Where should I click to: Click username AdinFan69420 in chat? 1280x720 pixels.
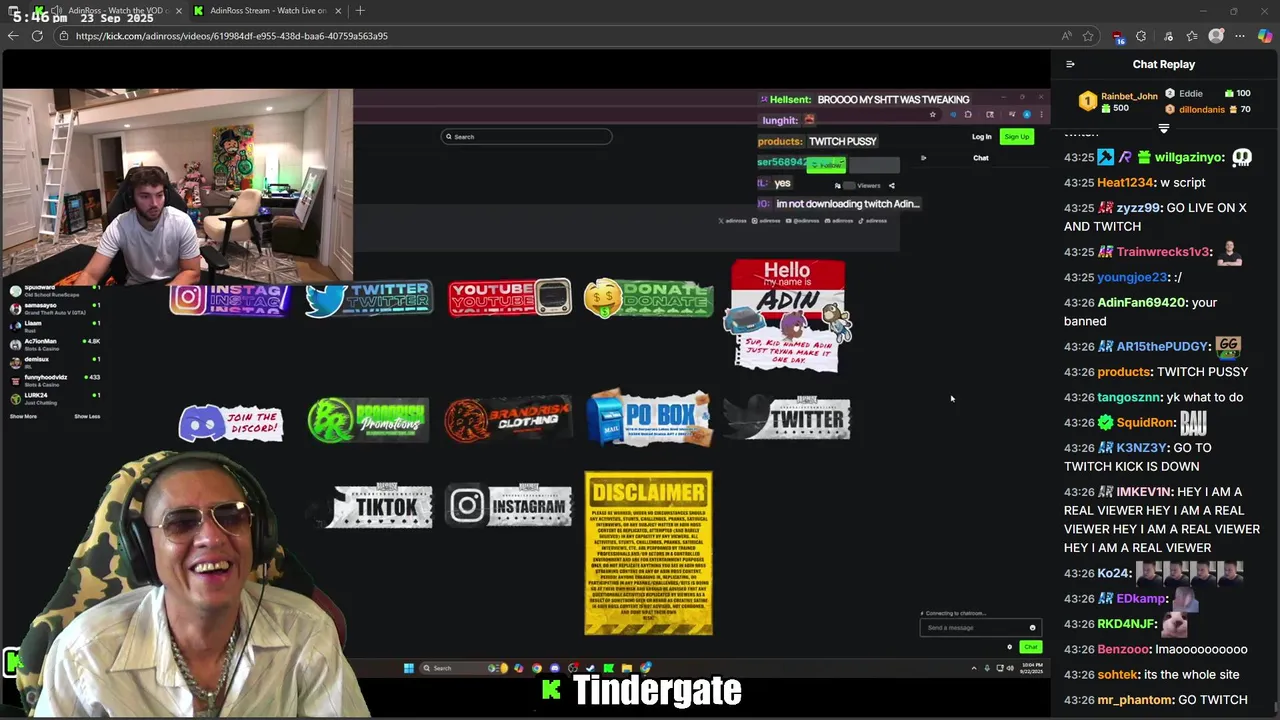pos(1141,303)
